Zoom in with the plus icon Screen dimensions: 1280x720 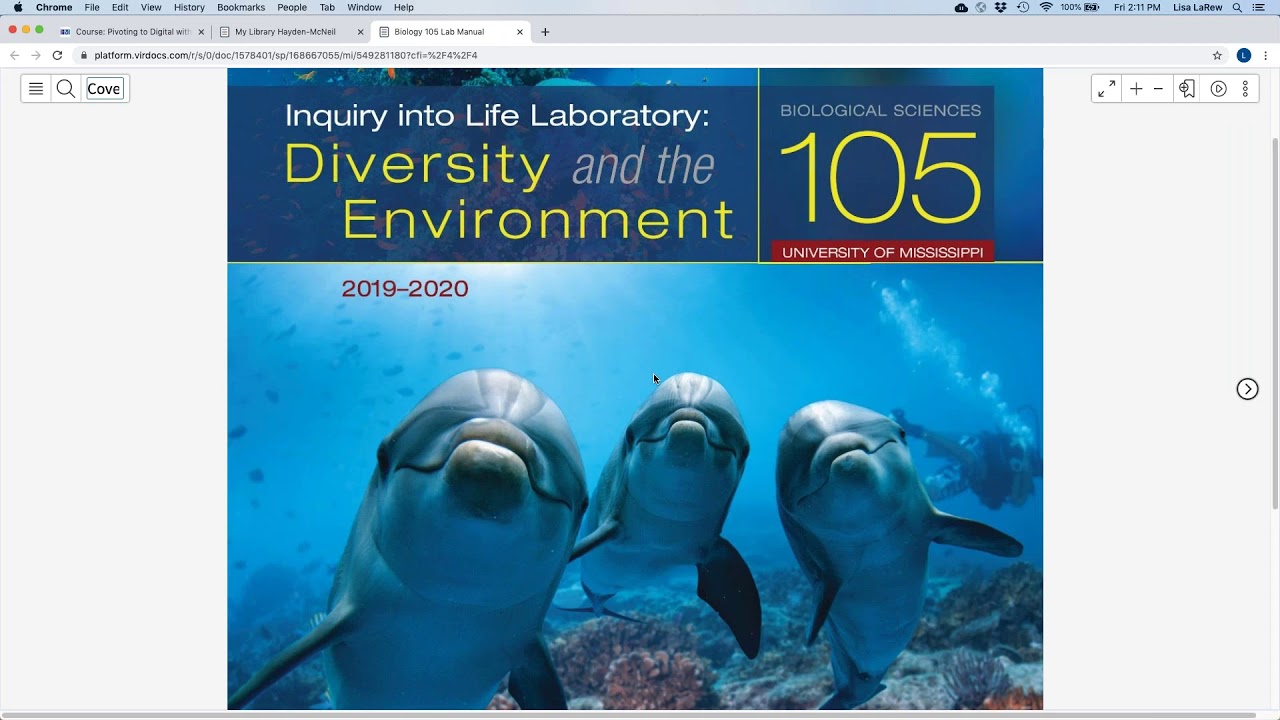pyautogui.click(x=1136, y=89)
